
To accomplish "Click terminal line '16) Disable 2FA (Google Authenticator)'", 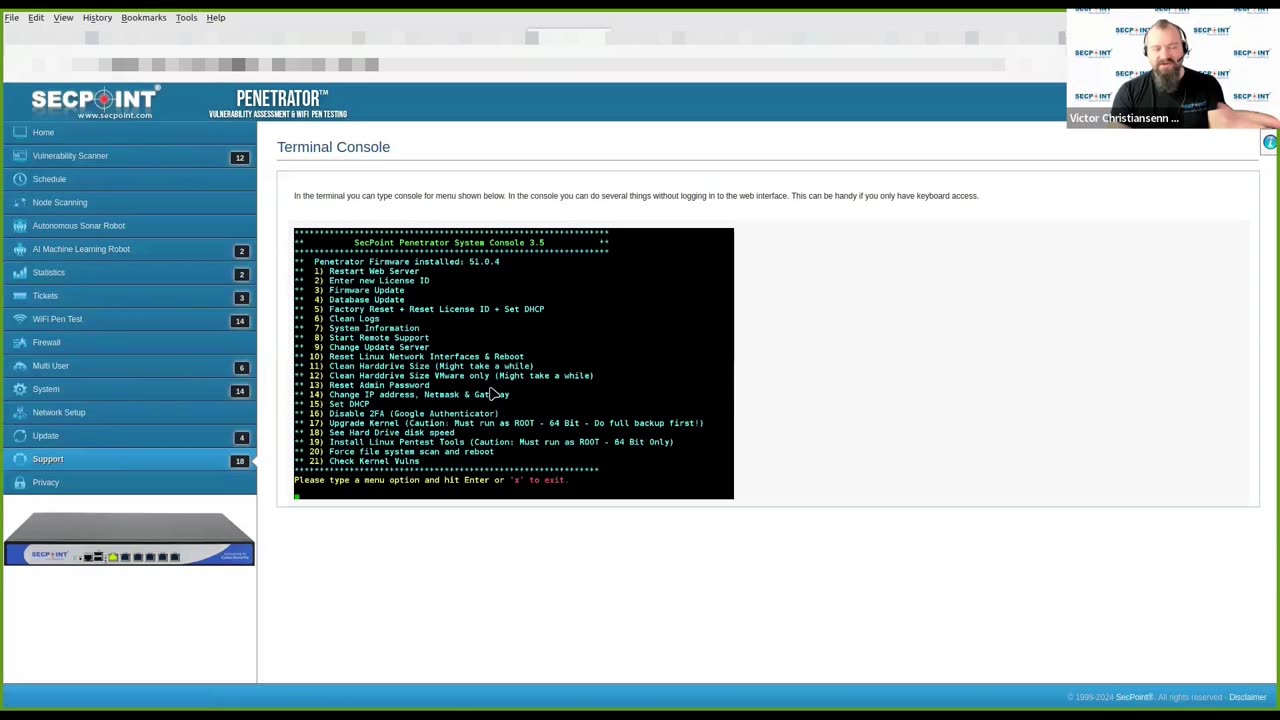I will 404,414.
